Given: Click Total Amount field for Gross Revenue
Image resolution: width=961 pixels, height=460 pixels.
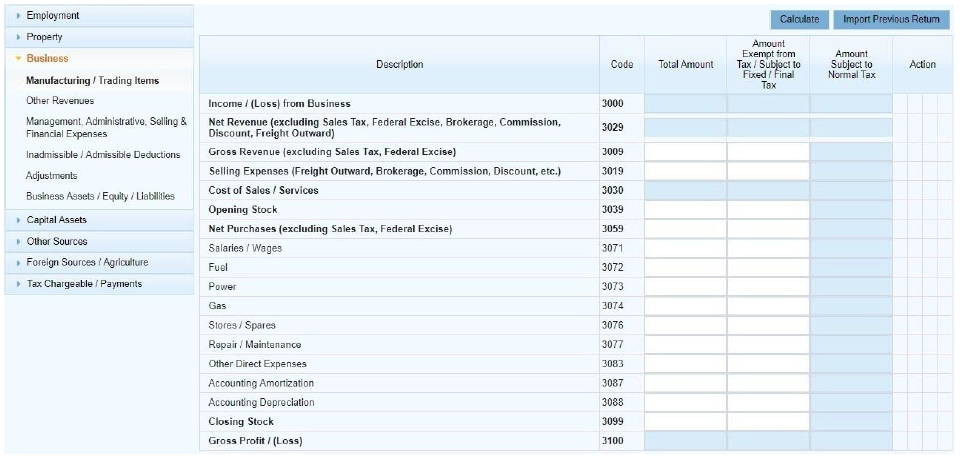Looking at the screenshot, I should point(685,152).
